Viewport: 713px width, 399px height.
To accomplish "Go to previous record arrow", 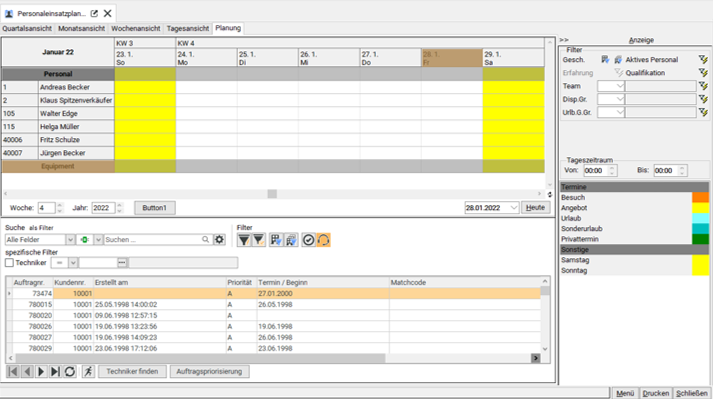I will [27, 371].
